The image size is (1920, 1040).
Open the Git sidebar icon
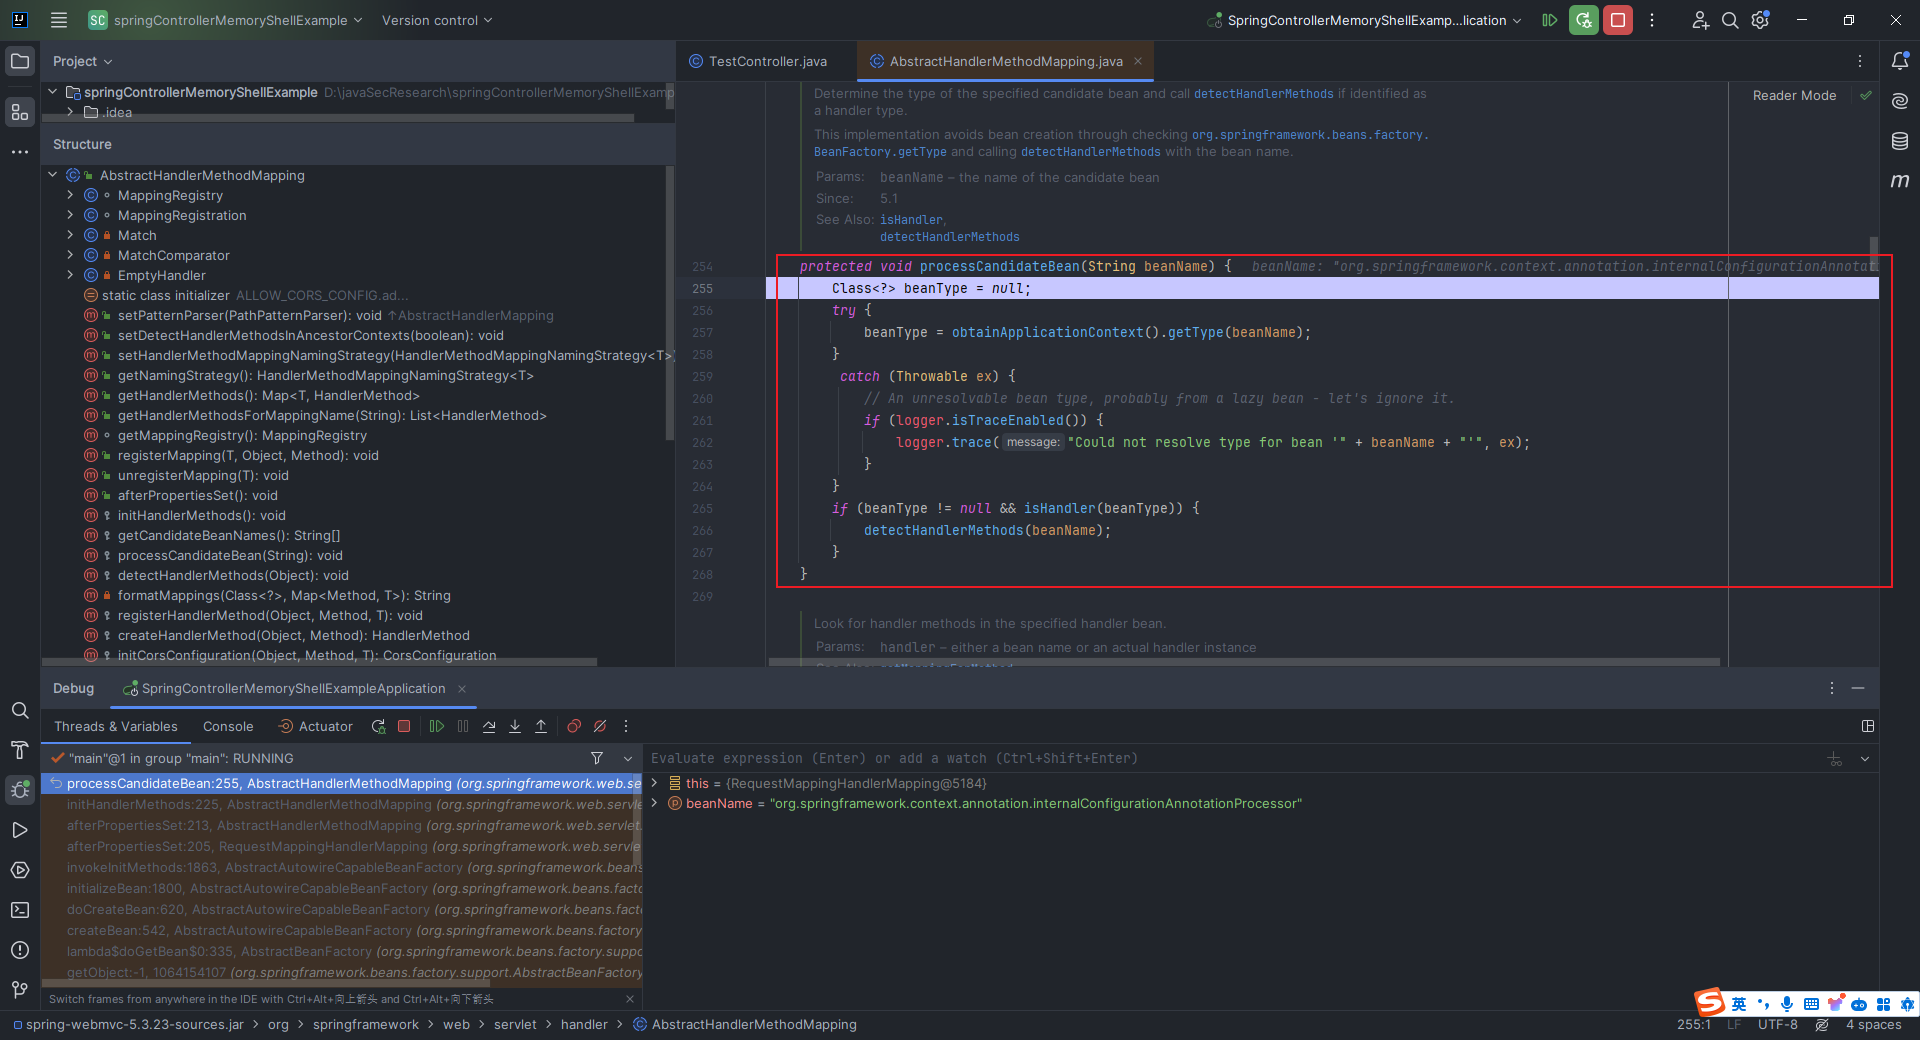(x=20, y=990)
